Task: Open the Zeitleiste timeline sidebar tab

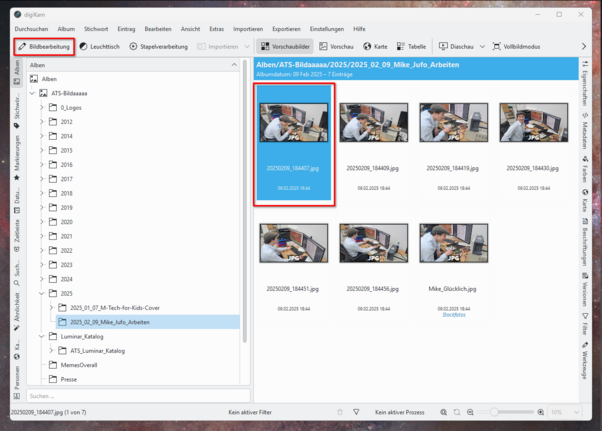Action: click(17, 236)
